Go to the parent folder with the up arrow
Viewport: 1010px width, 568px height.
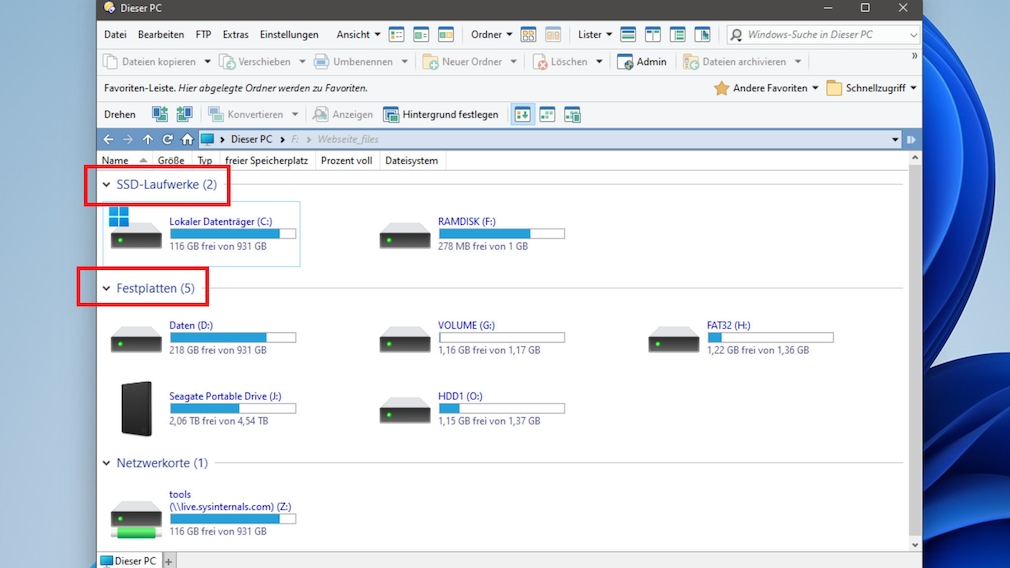(x=148, y=140)
